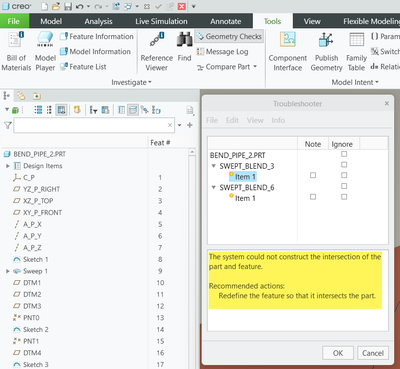
Task: Tick Ignore checkbox for SWEPT_BLEND_3 Item 1
Action: coord(344,175)
